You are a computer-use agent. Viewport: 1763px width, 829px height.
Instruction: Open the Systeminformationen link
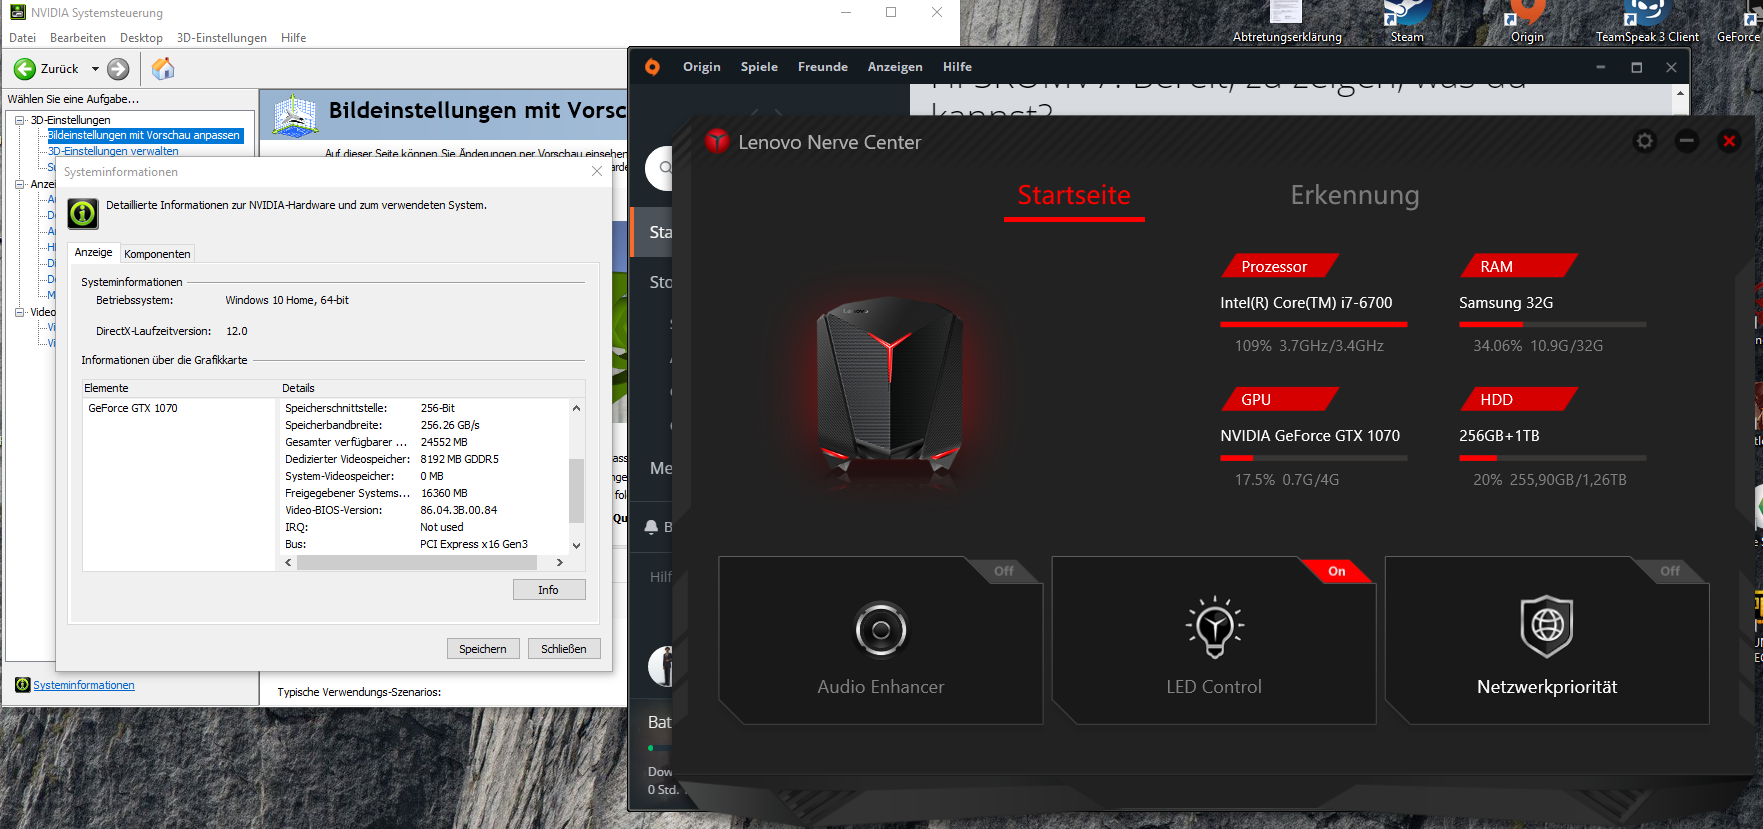pyautogui.click(x=84, y=685)
